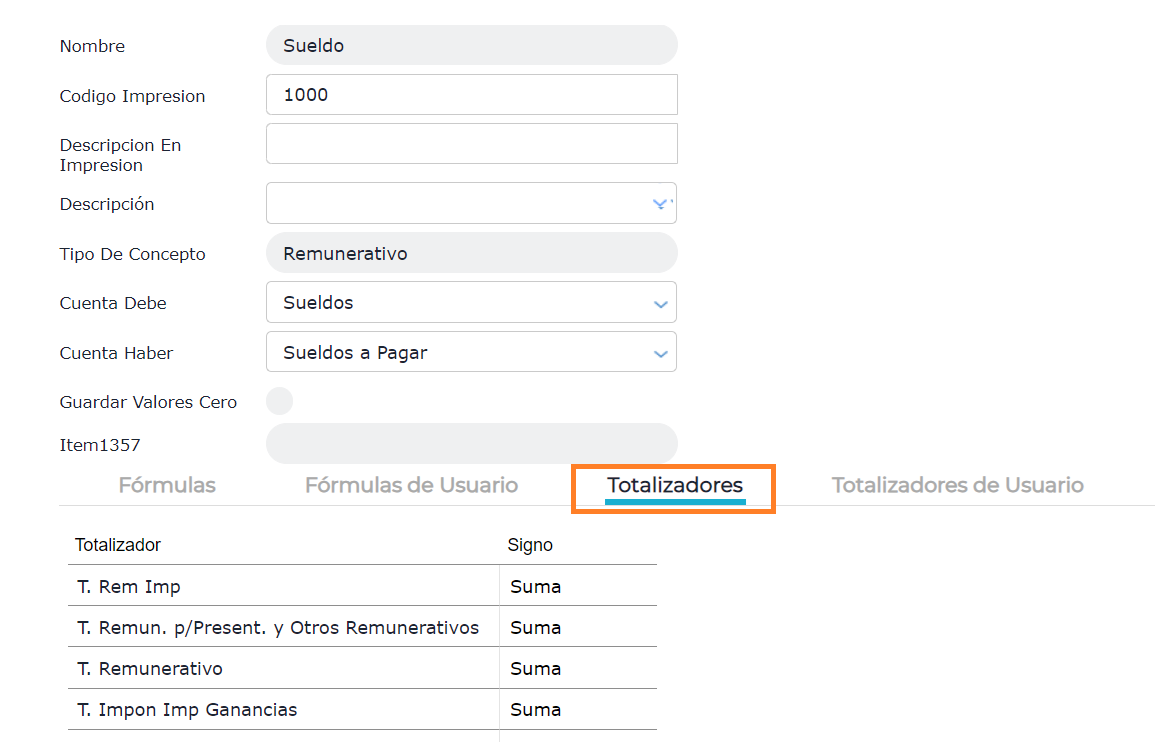Go to Totalizadores de Usuario tab

click(957, 485)
